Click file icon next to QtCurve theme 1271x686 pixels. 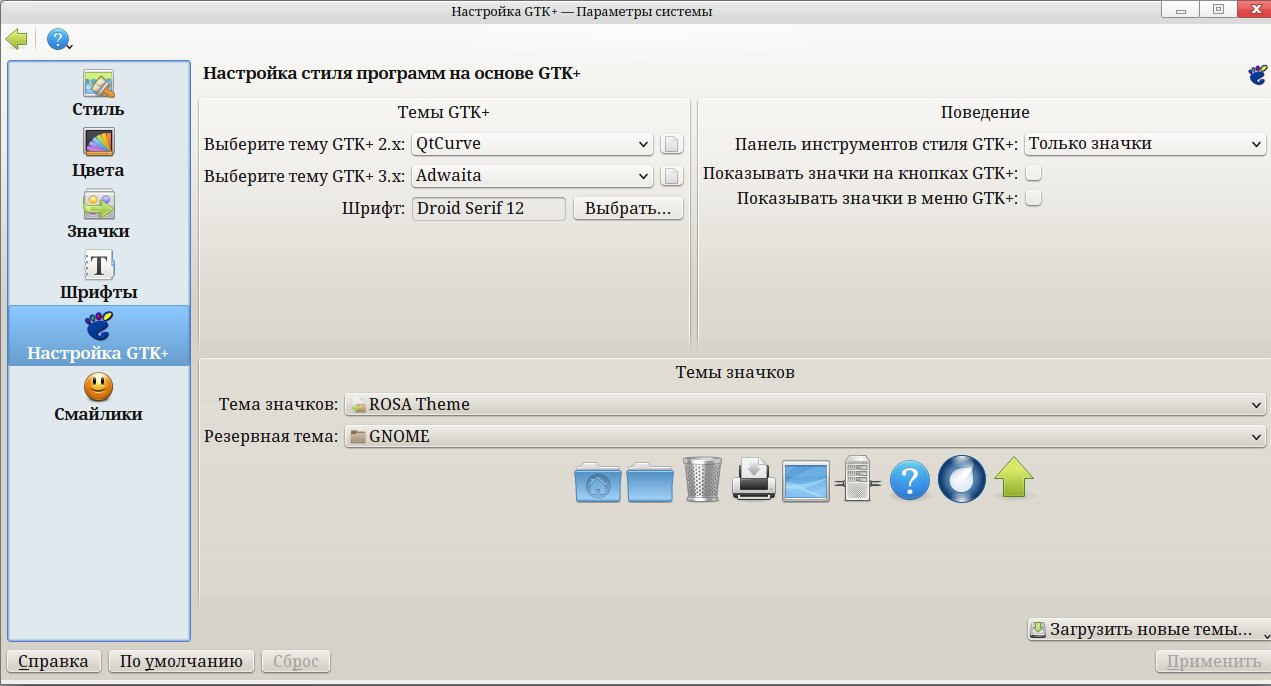click(672, 145)
